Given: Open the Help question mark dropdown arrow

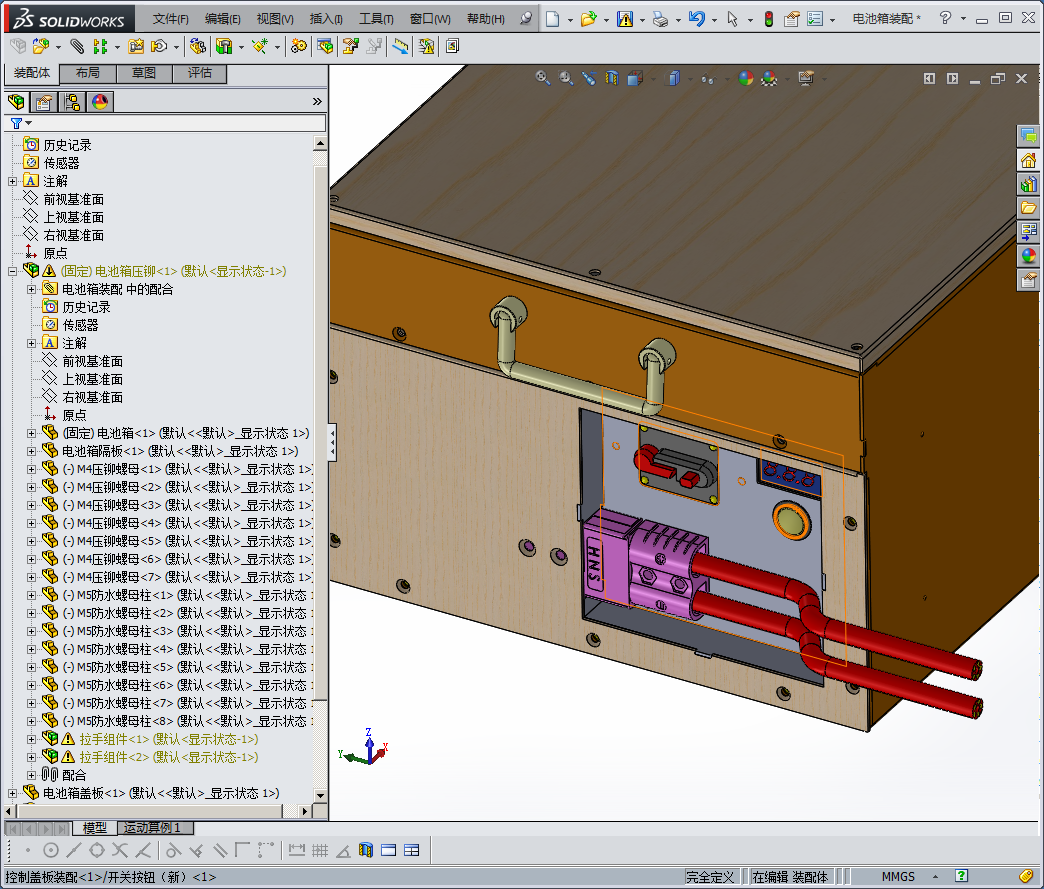Looking at the screenshot, I should [963, 19].
